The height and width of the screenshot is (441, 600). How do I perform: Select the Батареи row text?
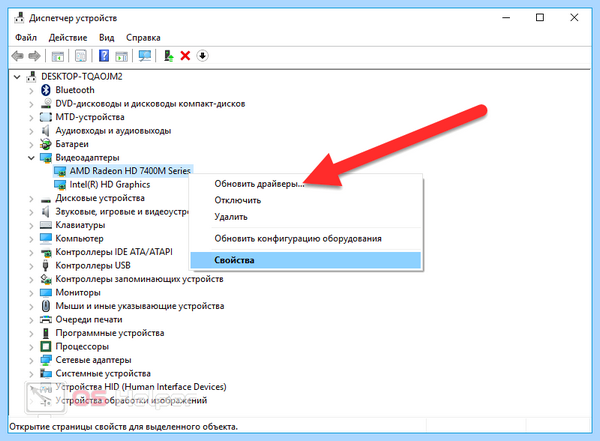pyautogui.click(x=72, y=144)
